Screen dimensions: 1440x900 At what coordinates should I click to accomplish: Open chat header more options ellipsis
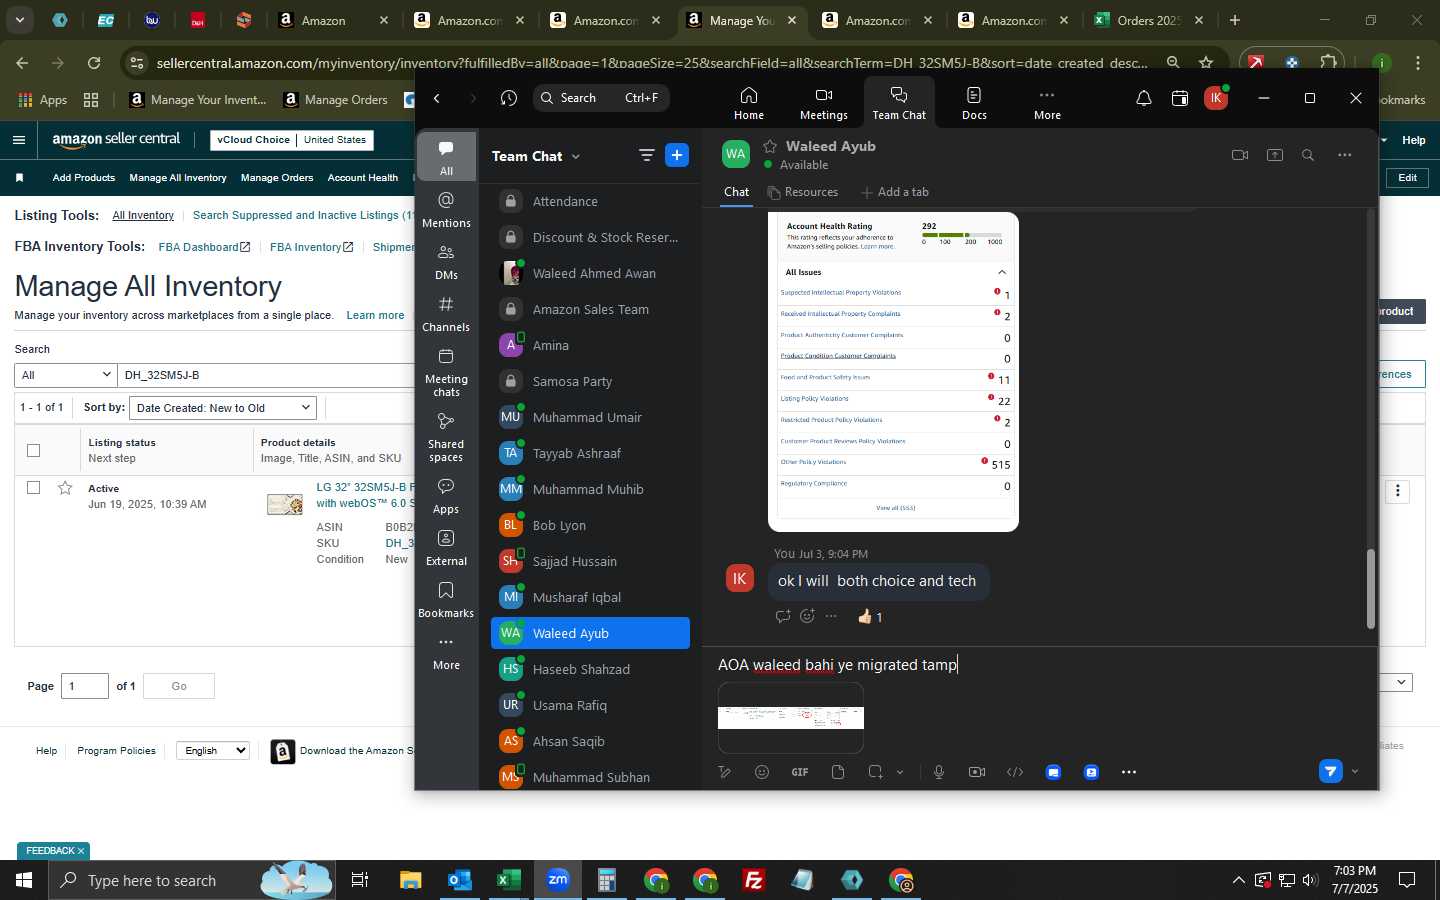(x=1345, y=155)
